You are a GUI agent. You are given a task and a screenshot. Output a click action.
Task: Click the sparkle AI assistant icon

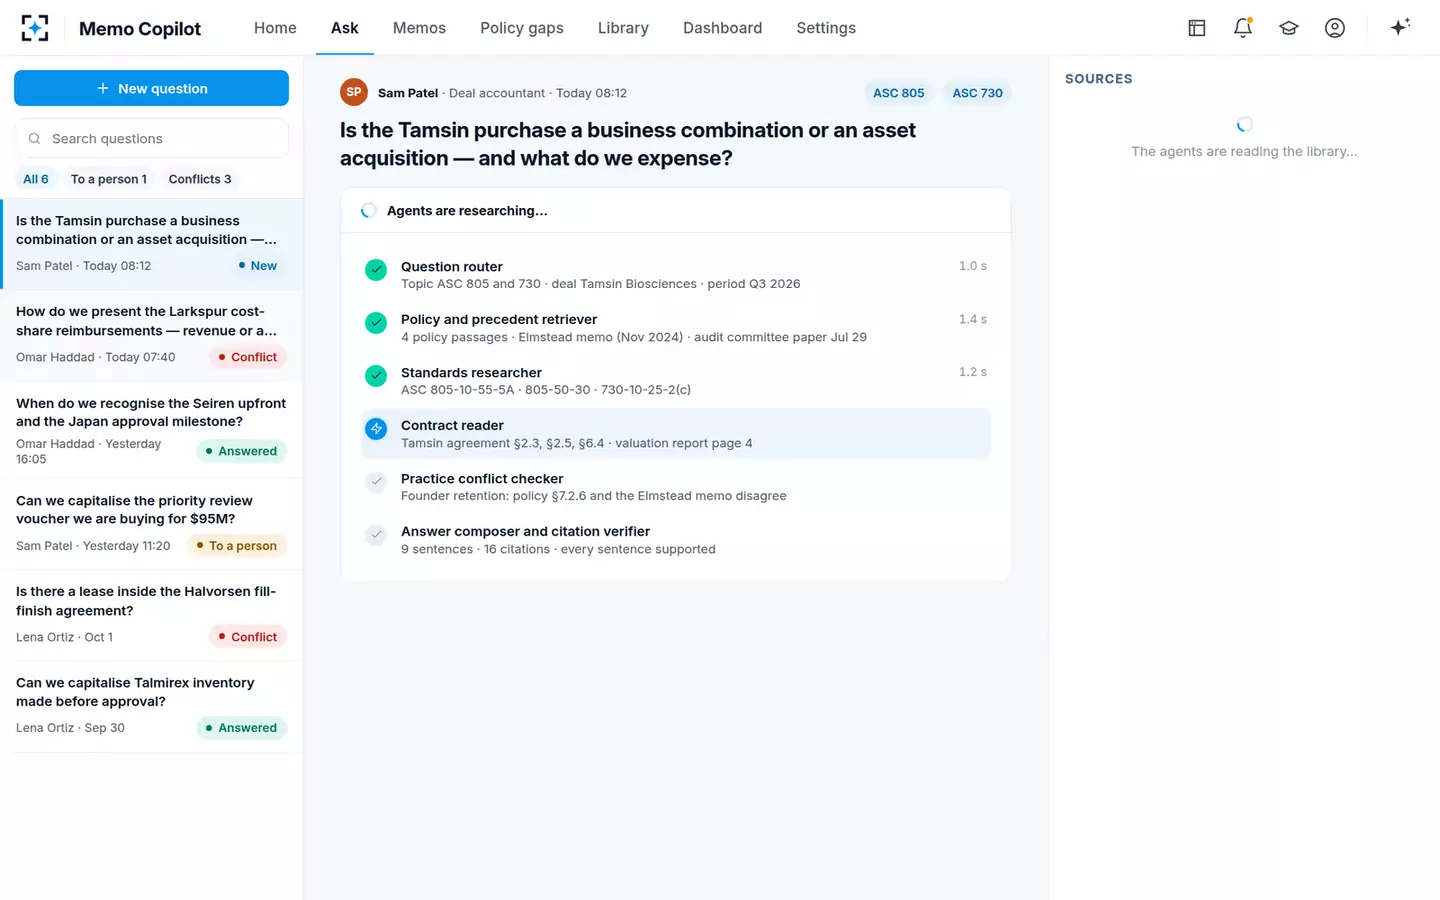pyautogui.click(x=1400, y=27)
